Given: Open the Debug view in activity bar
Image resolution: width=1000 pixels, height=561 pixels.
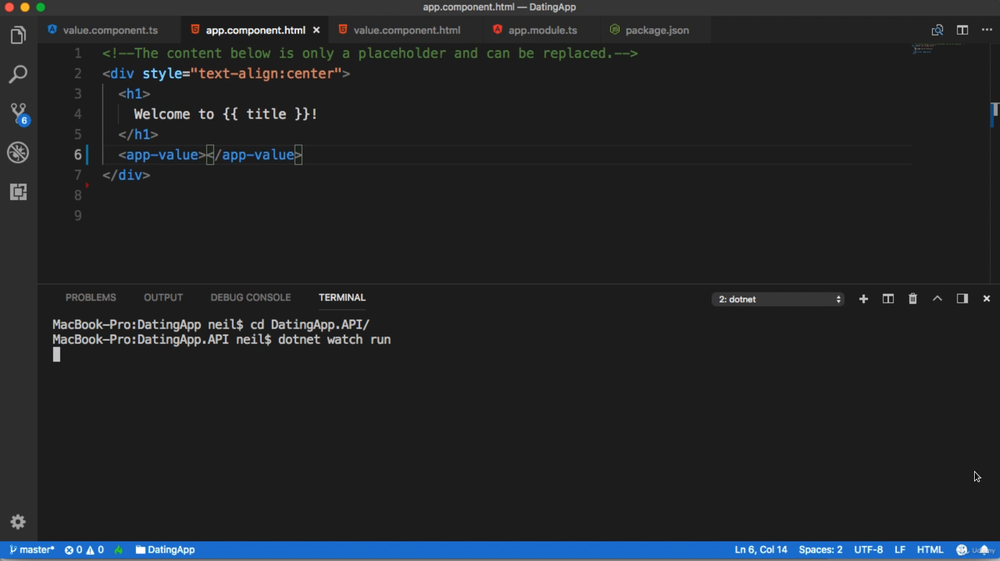Looking at the screenshot, I should coord(18,152).
